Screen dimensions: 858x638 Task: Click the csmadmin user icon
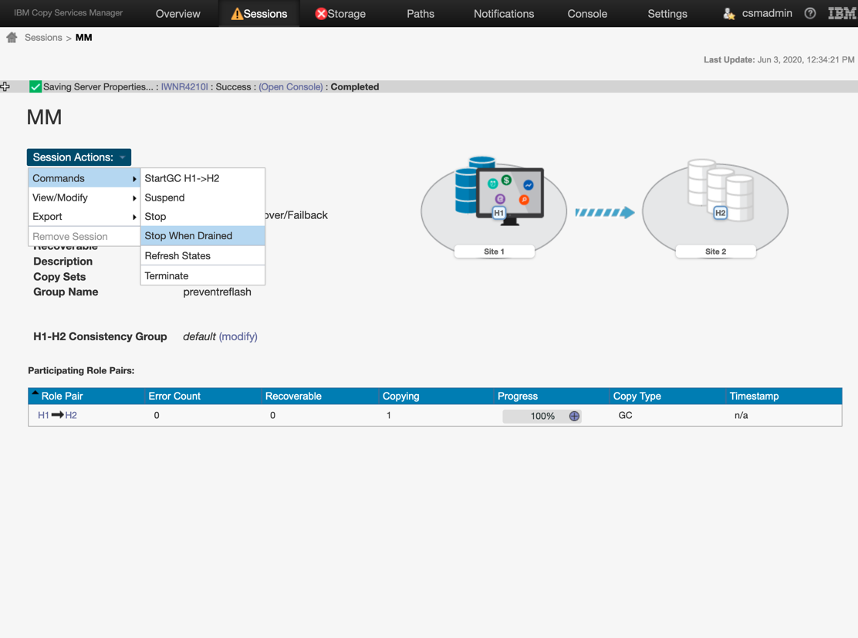click(x=729, y=14)
